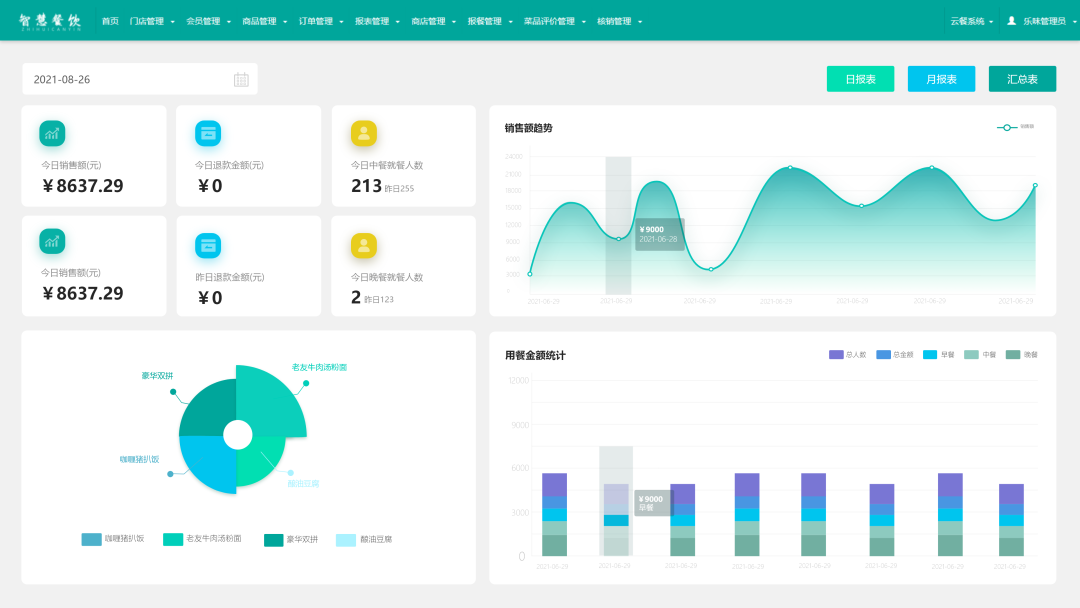
Task: Click the 智慧餐饮 logo
Action: tap(50, 21)
